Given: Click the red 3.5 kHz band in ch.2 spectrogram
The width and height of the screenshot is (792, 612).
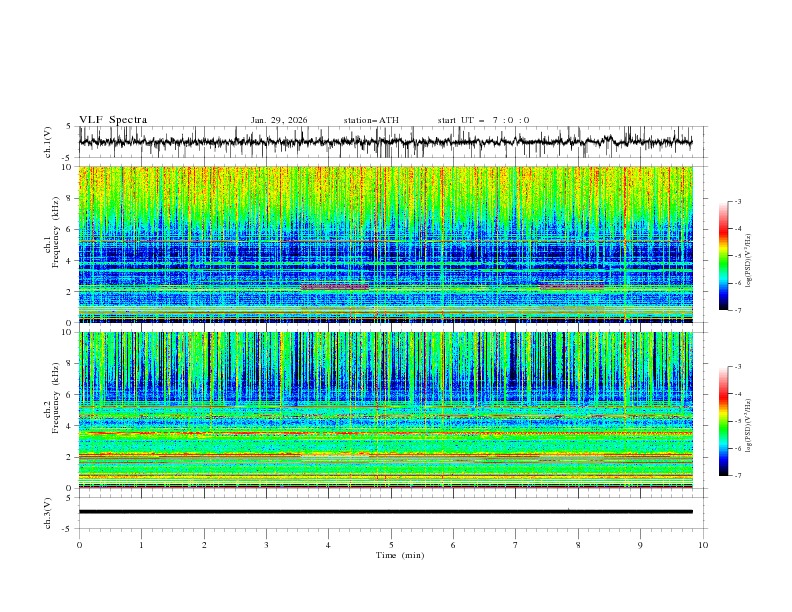Looking at the screenshot, I should coord(385,433).
